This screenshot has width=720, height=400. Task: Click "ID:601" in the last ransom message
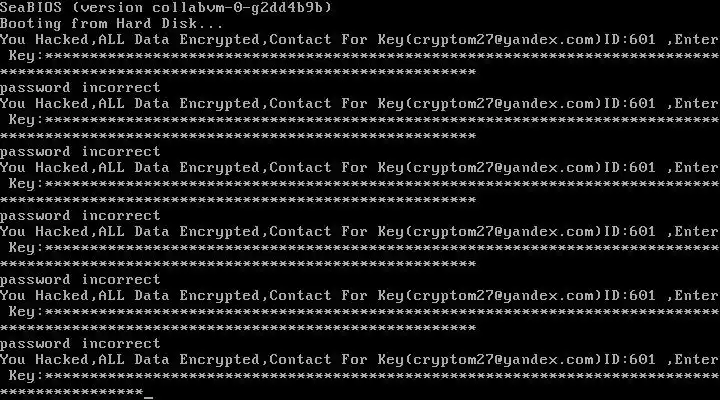pyautogui.click(x=630, y=359)
